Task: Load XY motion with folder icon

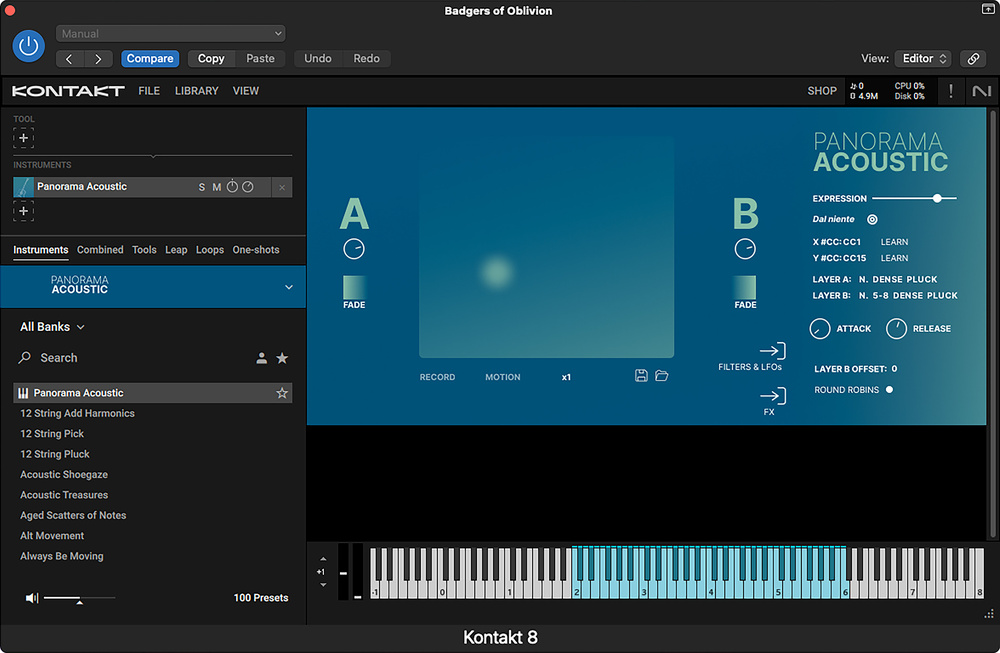Action: click(x=661, y=376)
